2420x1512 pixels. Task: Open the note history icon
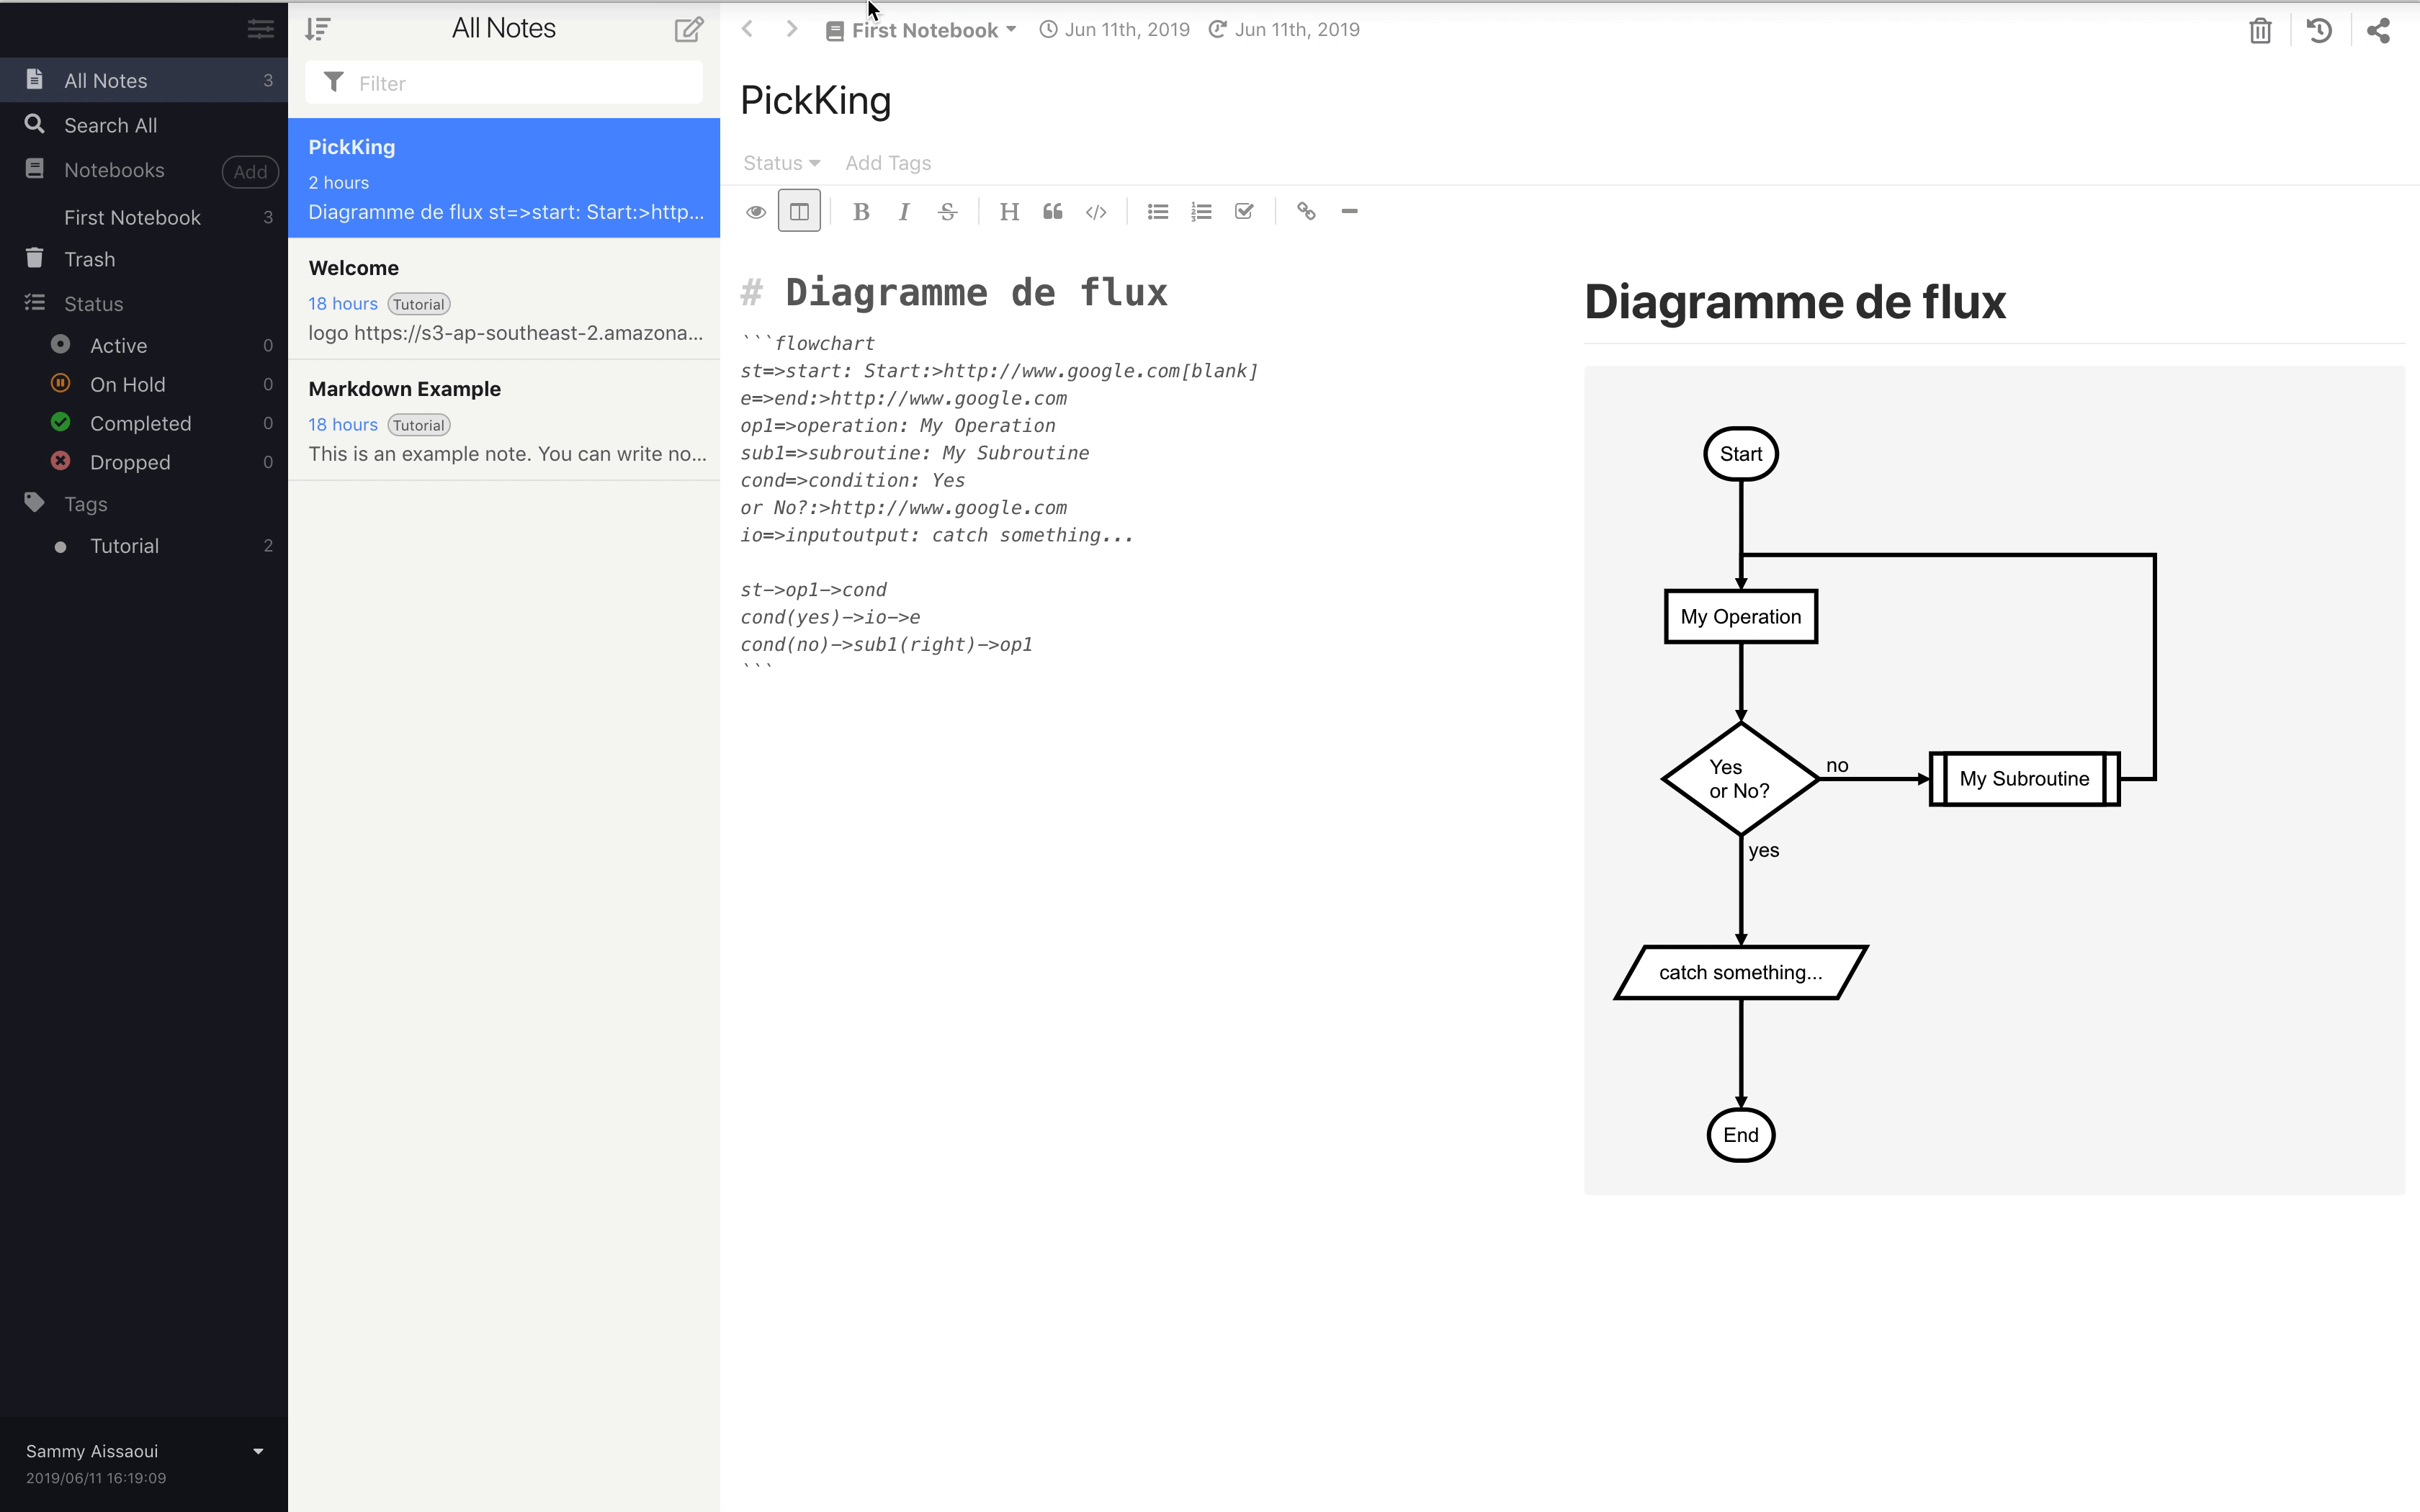point(2319,30)
